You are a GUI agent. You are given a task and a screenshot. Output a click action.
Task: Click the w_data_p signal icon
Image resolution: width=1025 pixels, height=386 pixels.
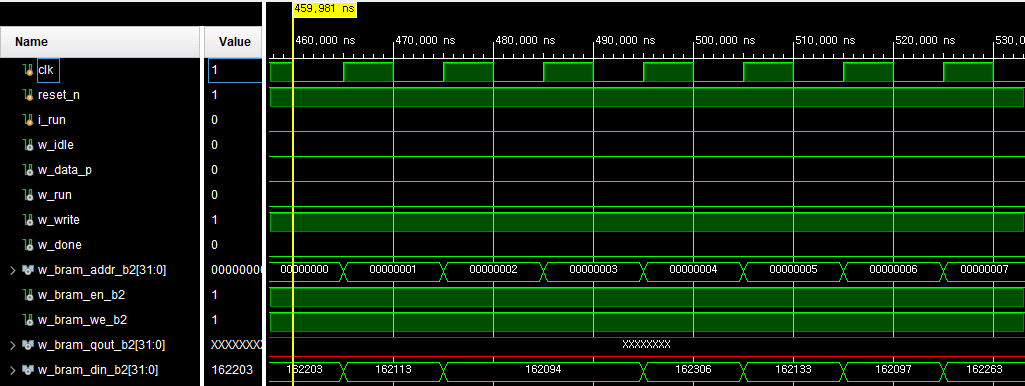point(27,170)
